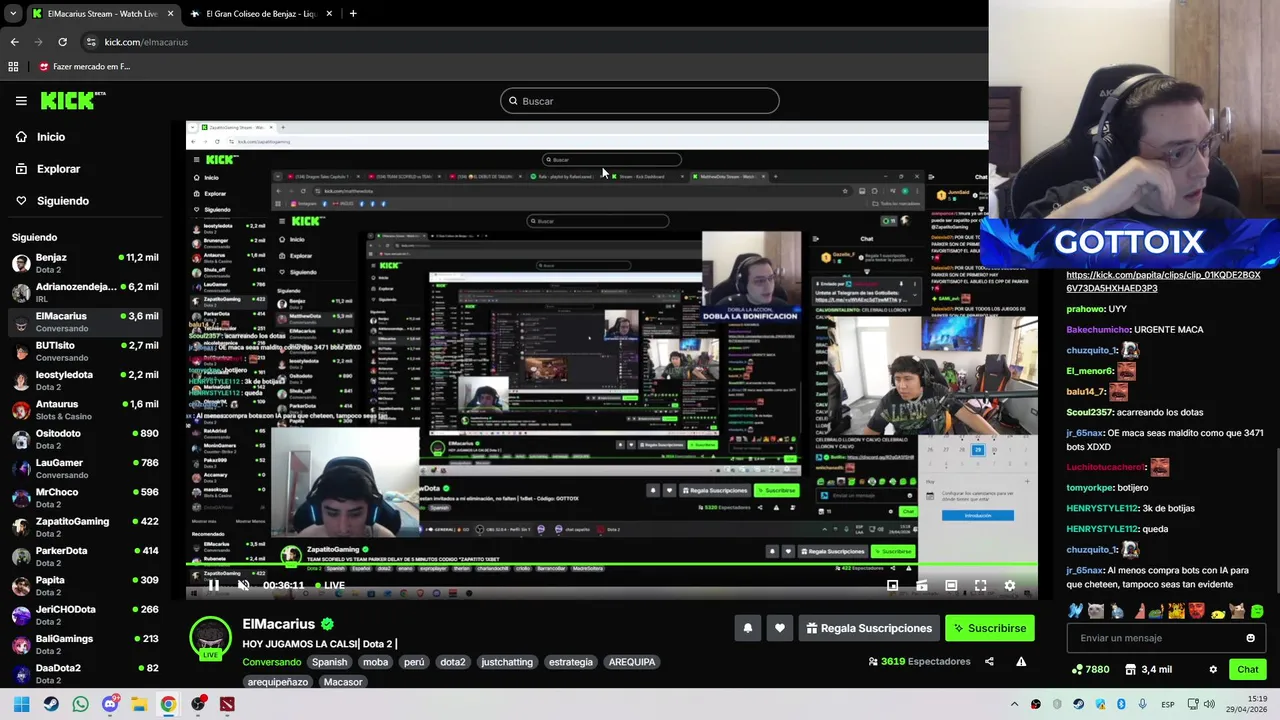Image resolution: width=1280 pixels, height=720 pixels.
Task: Select the justchatting tag
Action: tap(507, 662)
